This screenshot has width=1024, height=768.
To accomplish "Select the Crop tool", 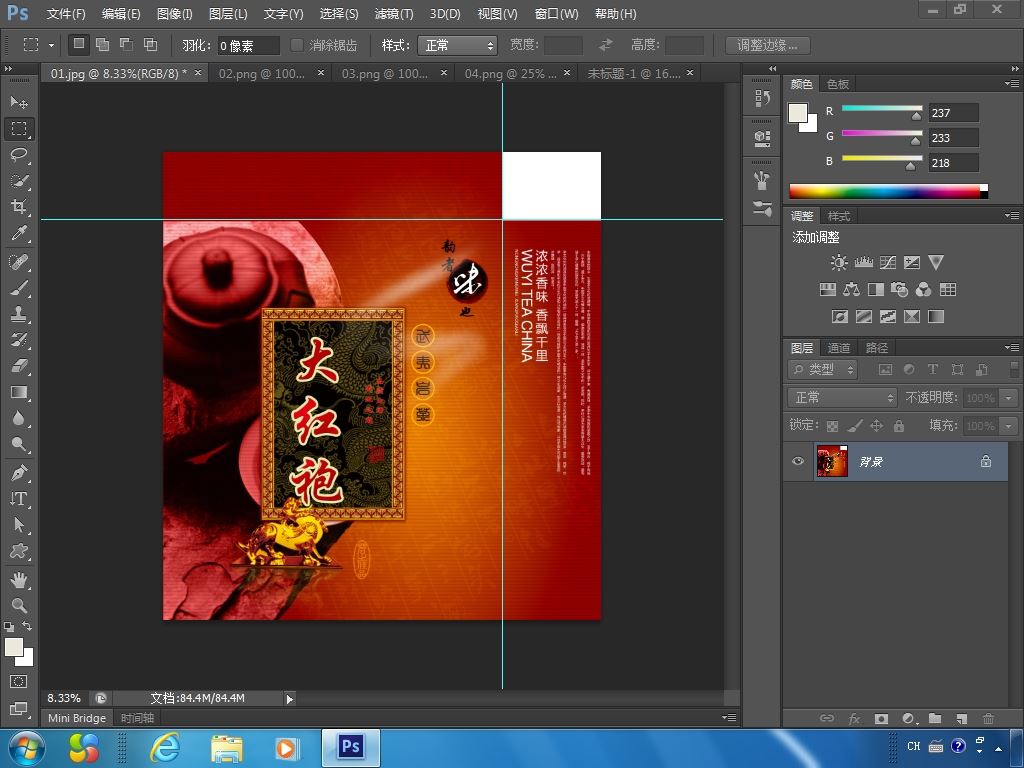I will (19, 207).
